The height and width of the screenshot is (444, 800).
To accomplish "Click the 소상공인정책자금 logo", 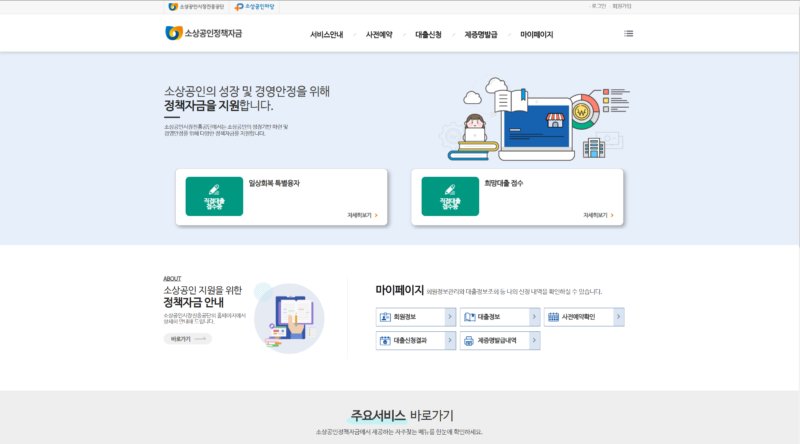I will coord(204,33).
